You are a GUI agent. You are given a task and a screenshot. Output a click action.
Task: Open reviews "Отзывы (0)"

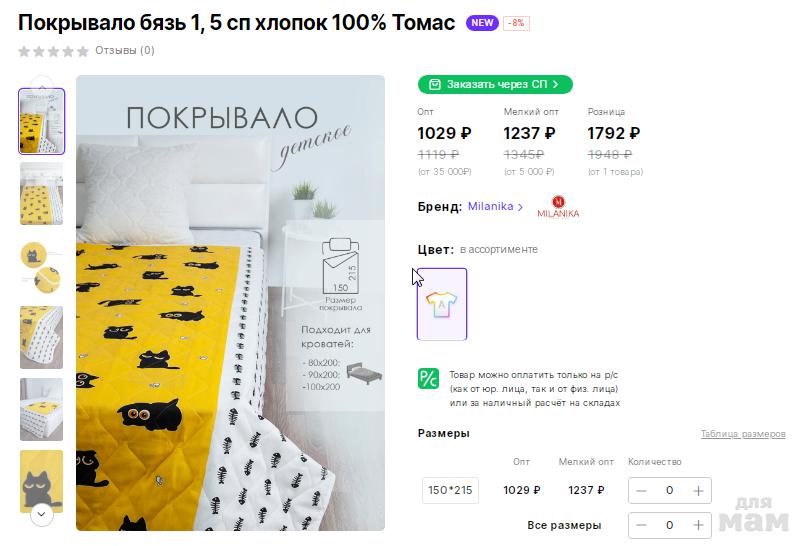coord(125,50)
